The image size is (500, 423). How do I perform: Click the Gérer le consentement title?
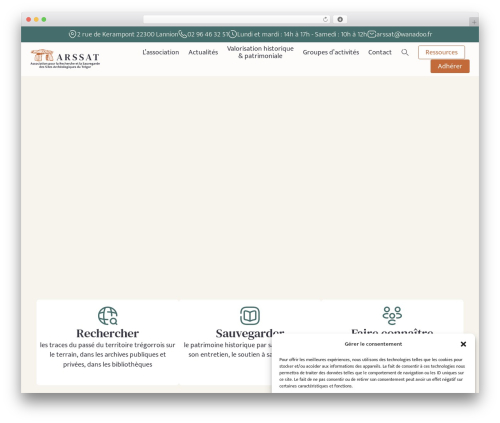pyautogui.click(x=373, y=344)
